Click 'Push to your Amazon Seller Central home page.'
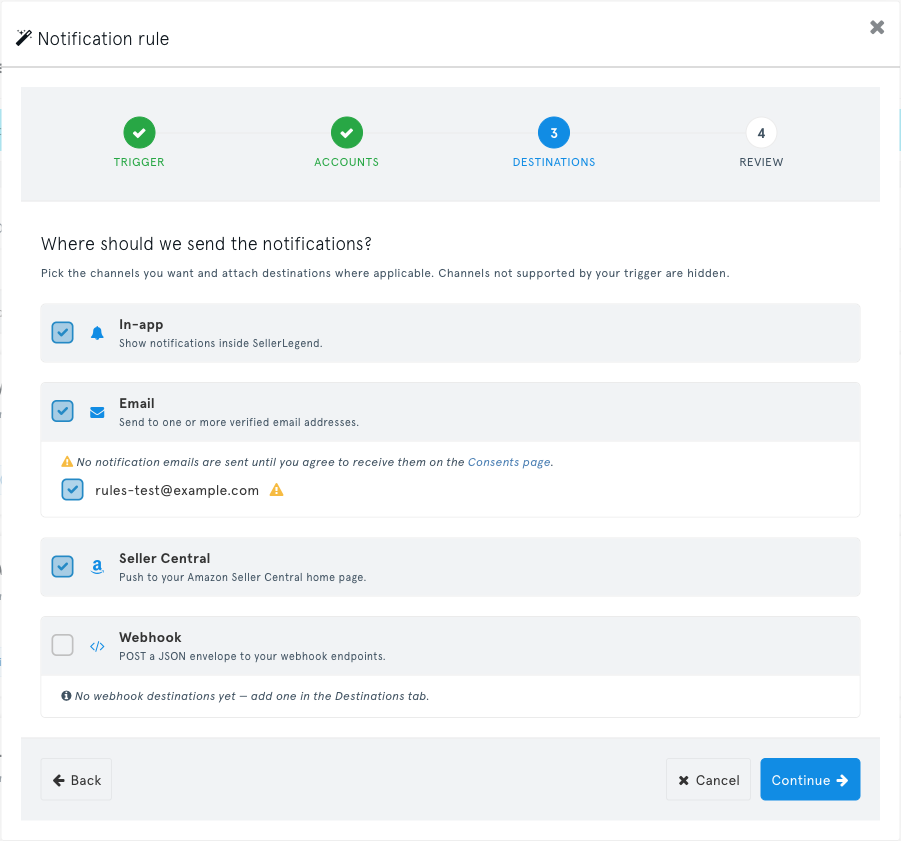901x841 pixels. point(242,577)
